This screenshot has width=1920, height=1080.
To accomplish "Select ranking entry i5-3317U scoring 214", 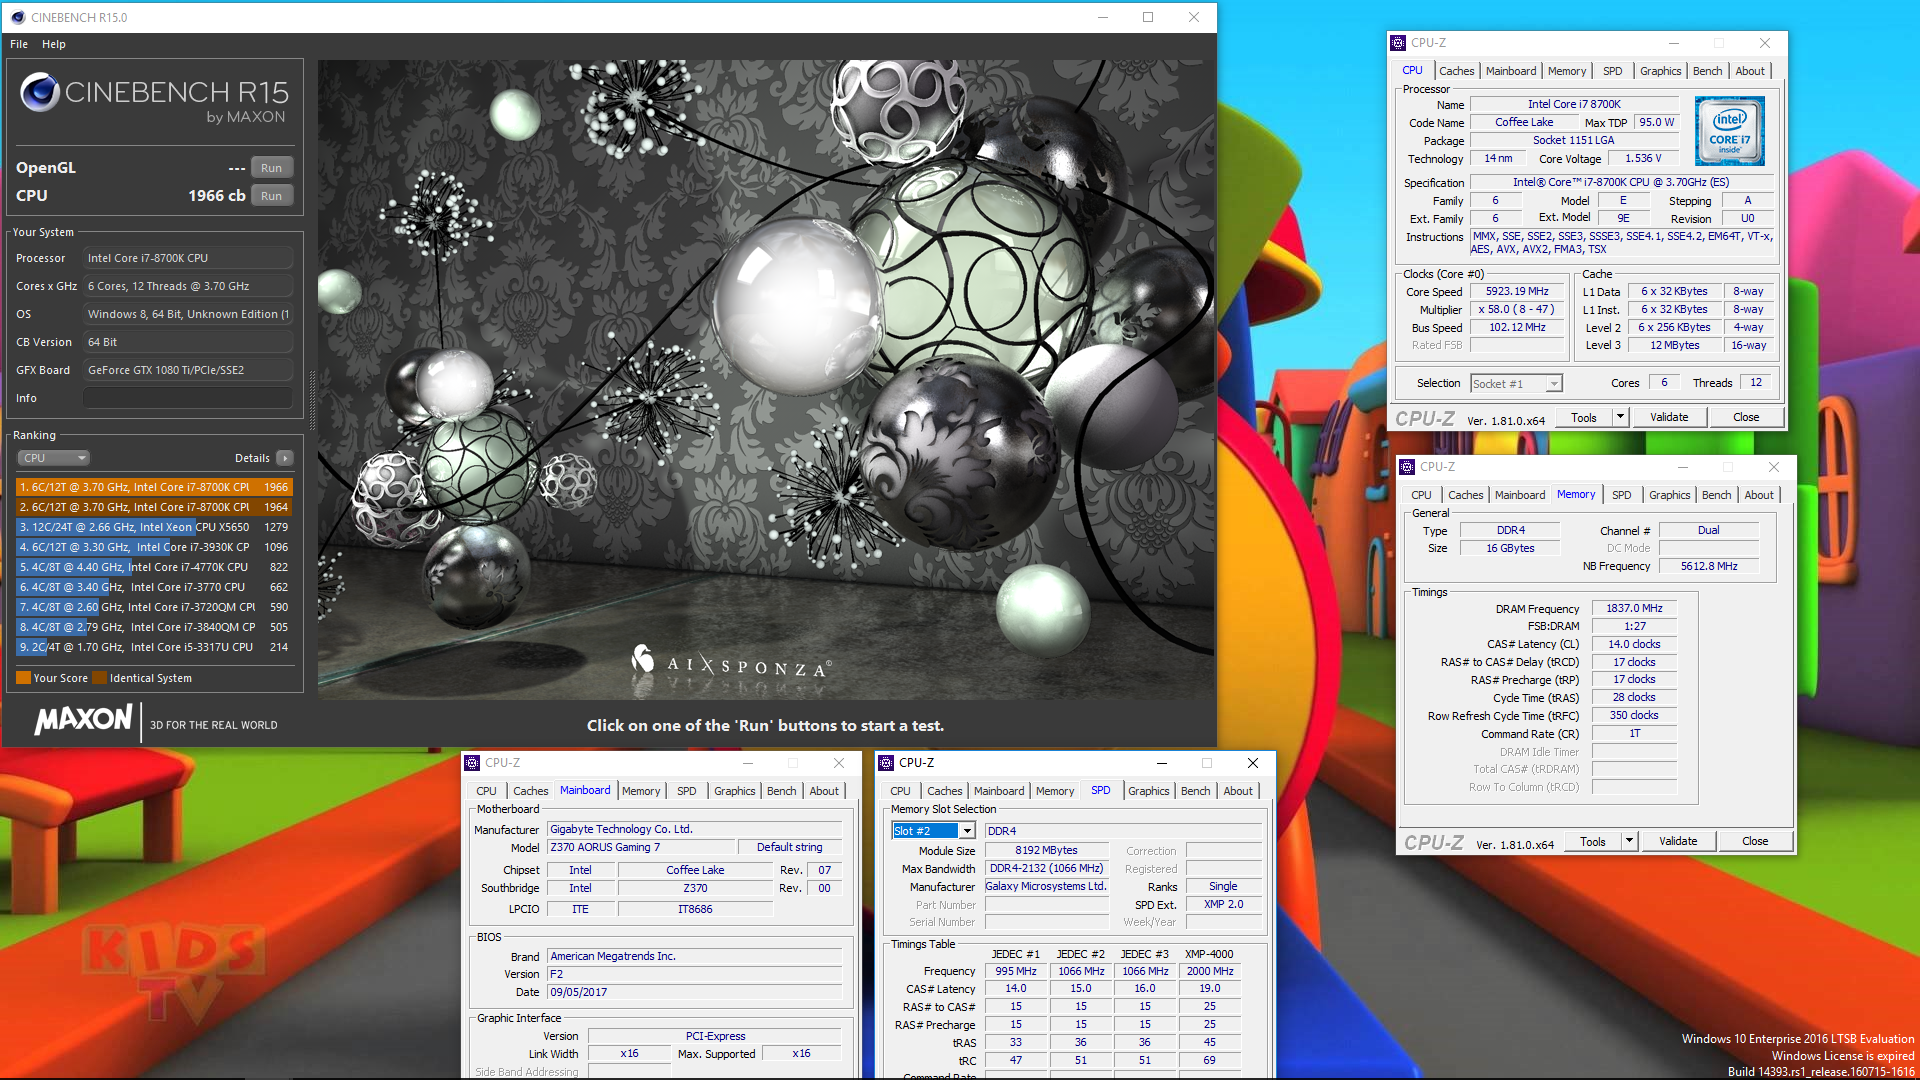I will (x=154, y=647).
